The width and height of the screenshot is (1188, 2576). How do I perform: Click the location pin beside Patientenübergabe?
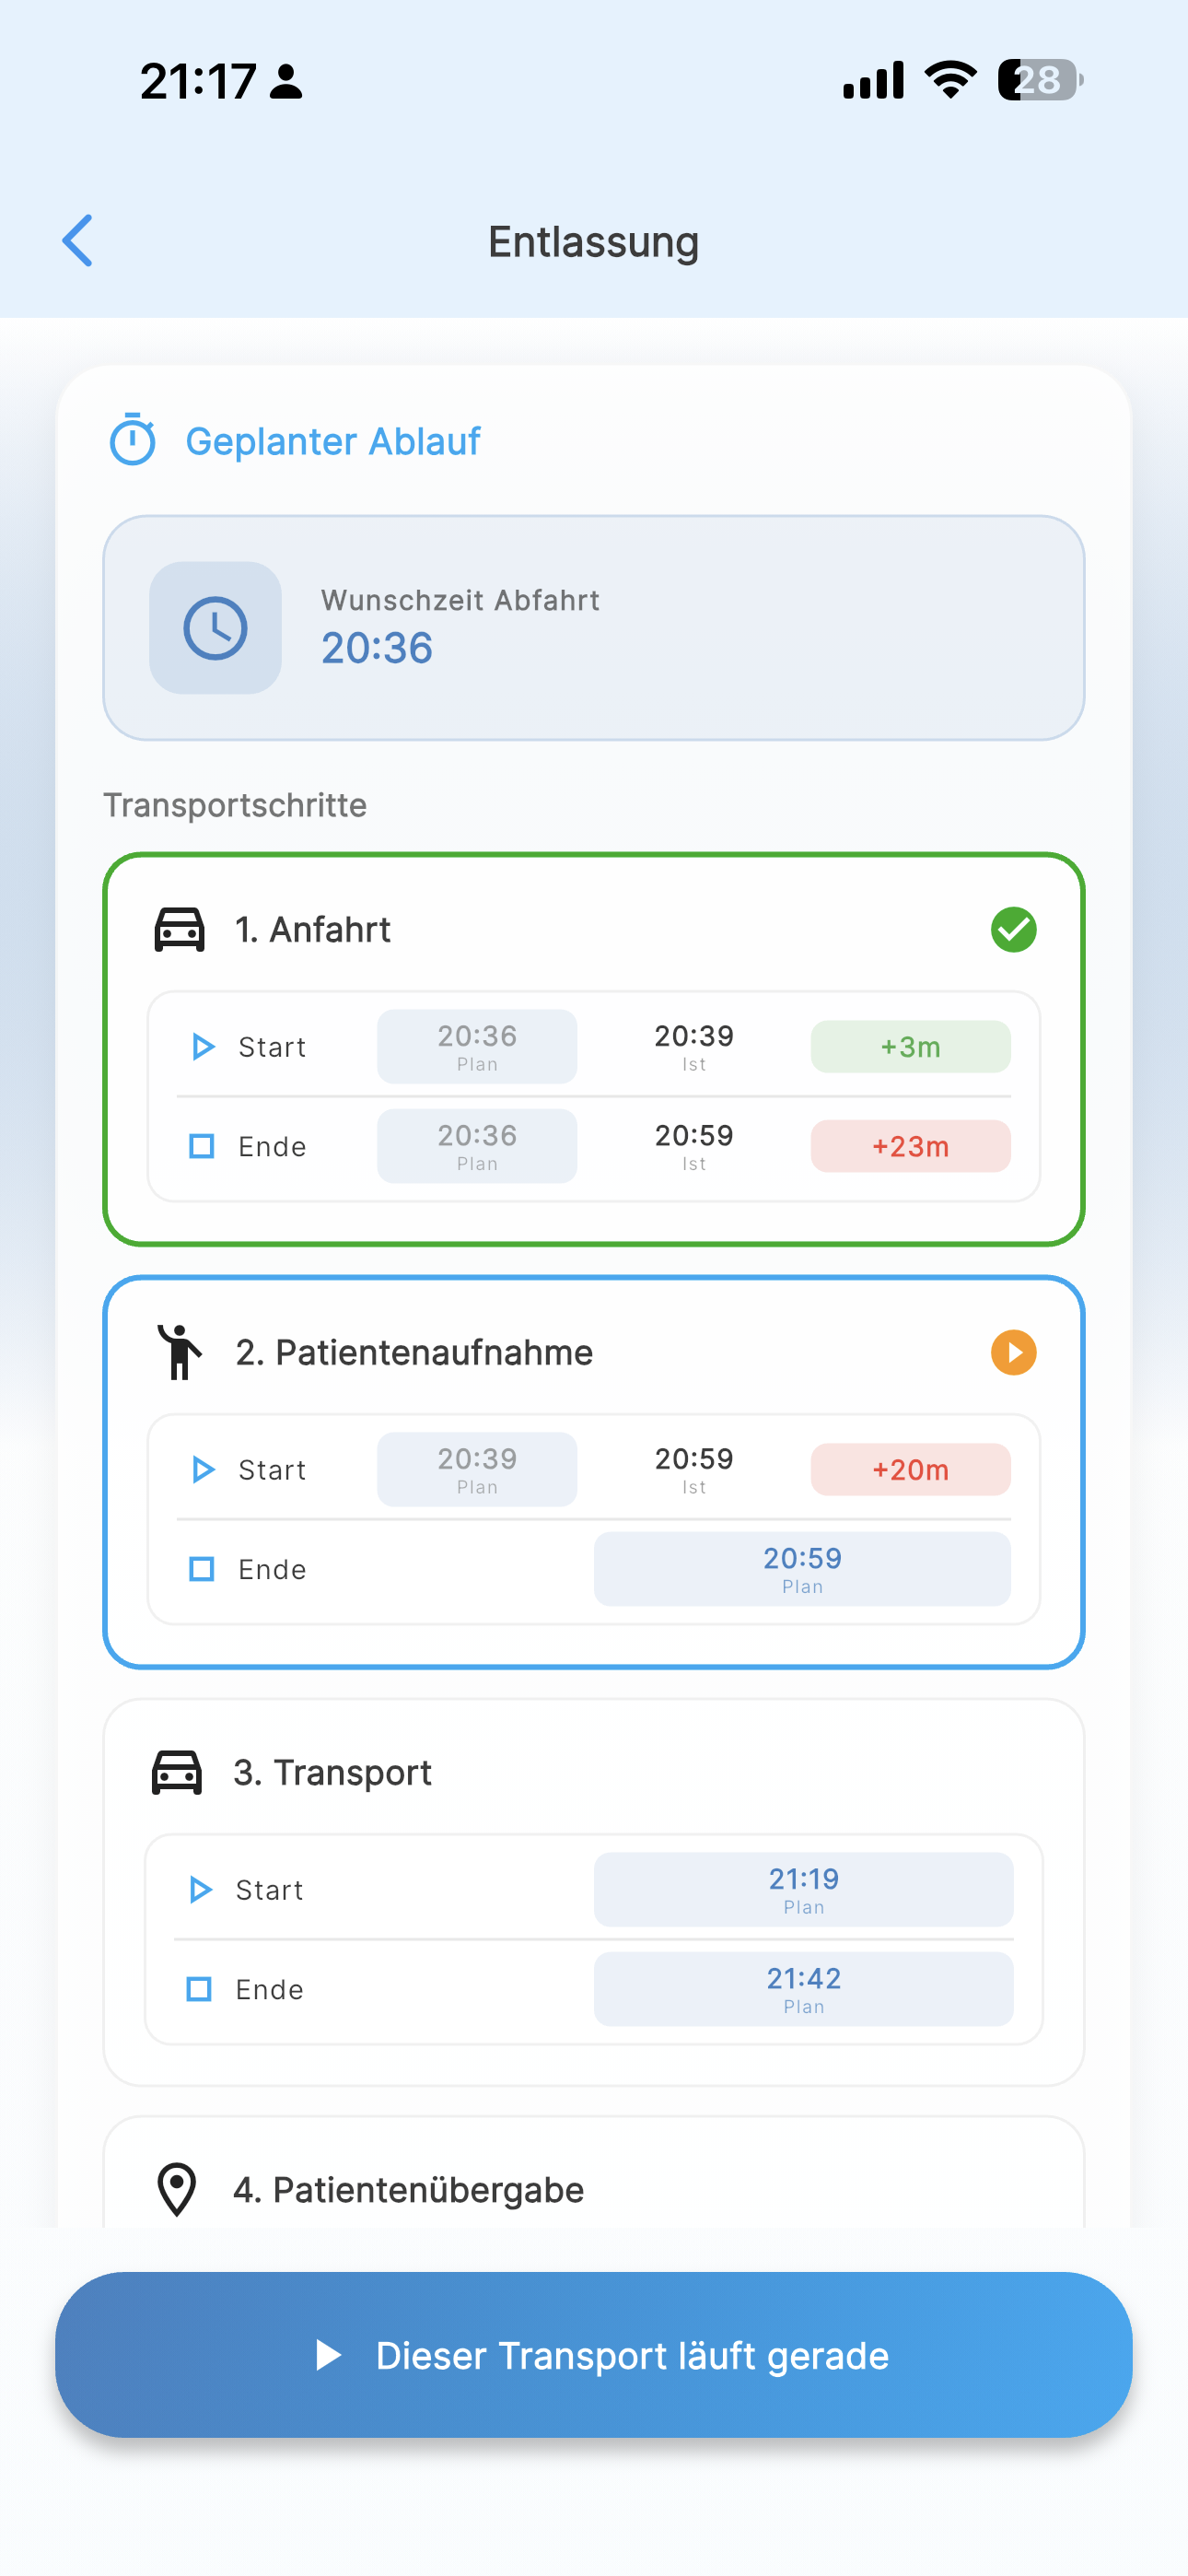pos(176,2189)
